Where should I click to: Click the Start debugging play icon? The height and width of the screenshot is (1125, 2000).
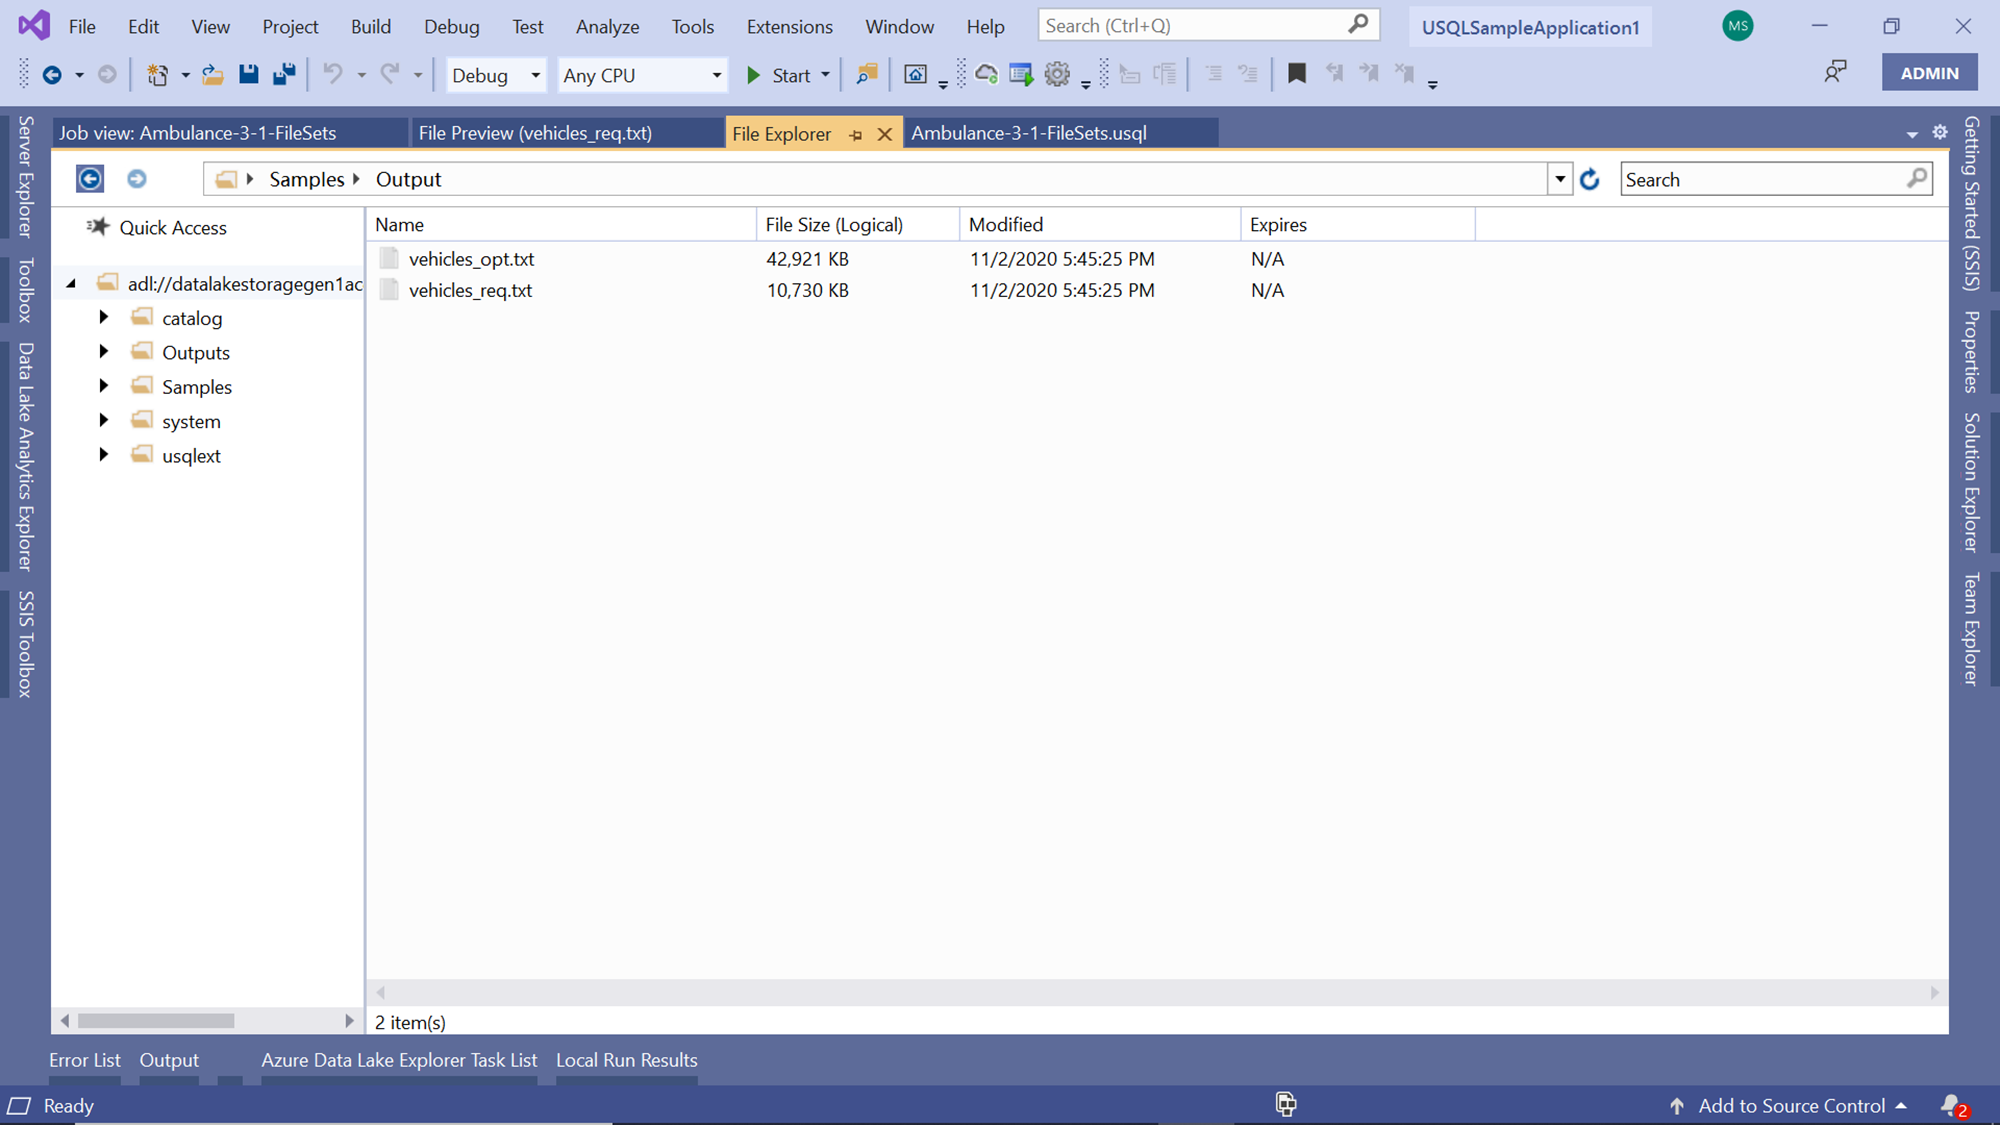click(x=754, y=75)
